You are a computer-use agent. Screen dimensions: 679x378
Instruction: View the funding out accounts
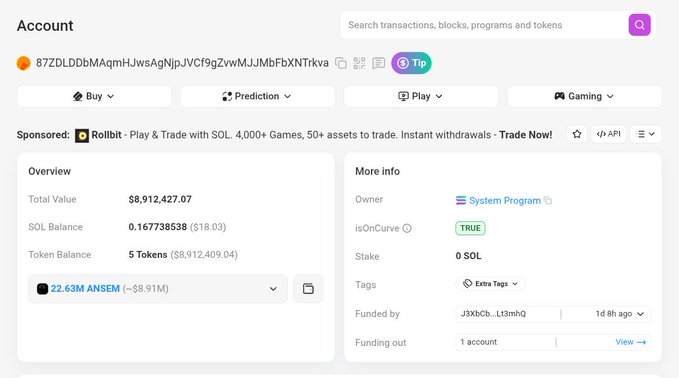pyautogui.click(x=630, y=342)
